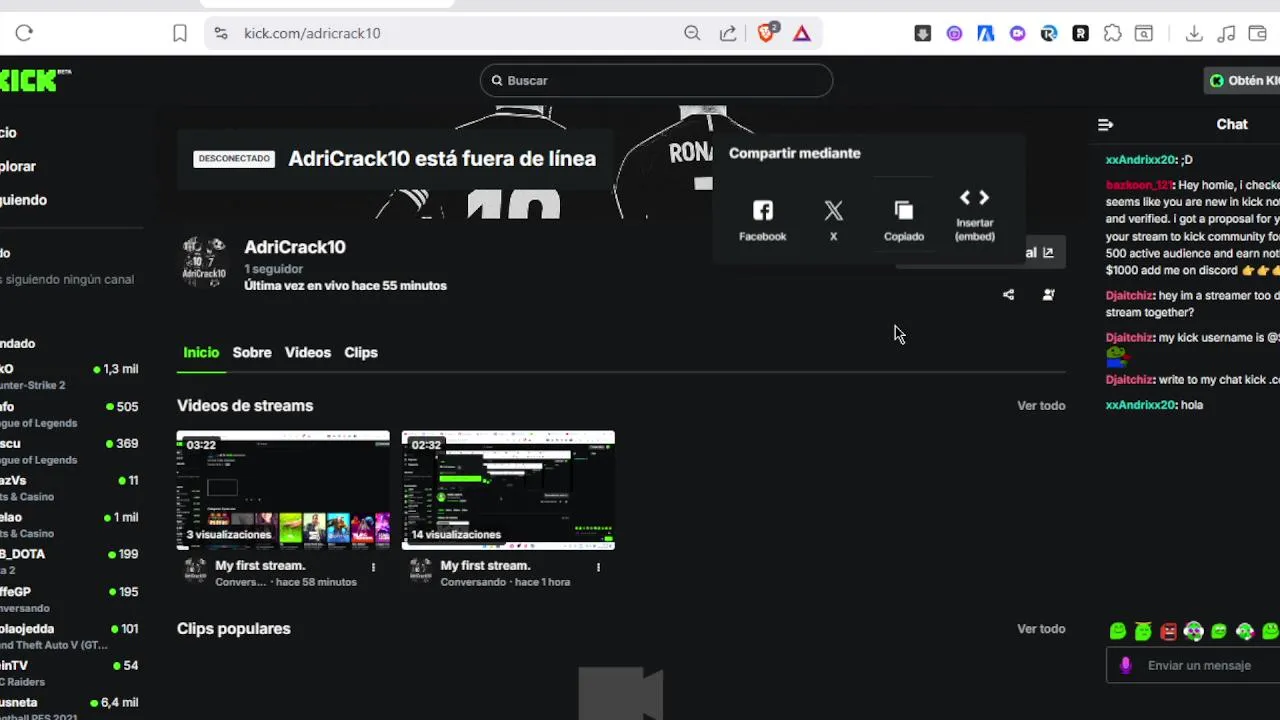Image resolution: width=1280 pixels, height=720 pixels.
Task: Switch to the Sobre tab
Action: coord(252,352)
